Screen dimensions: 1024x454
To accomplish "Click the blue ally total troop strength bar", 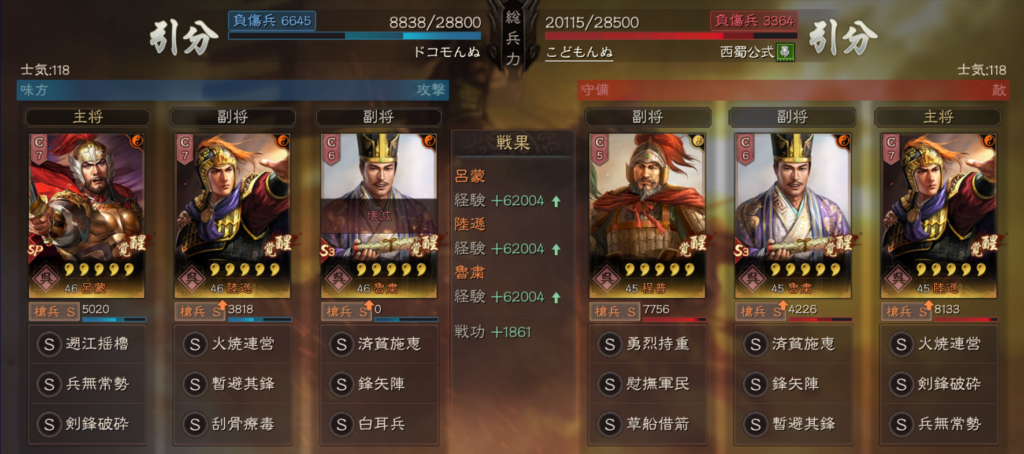I will [355, 37].
